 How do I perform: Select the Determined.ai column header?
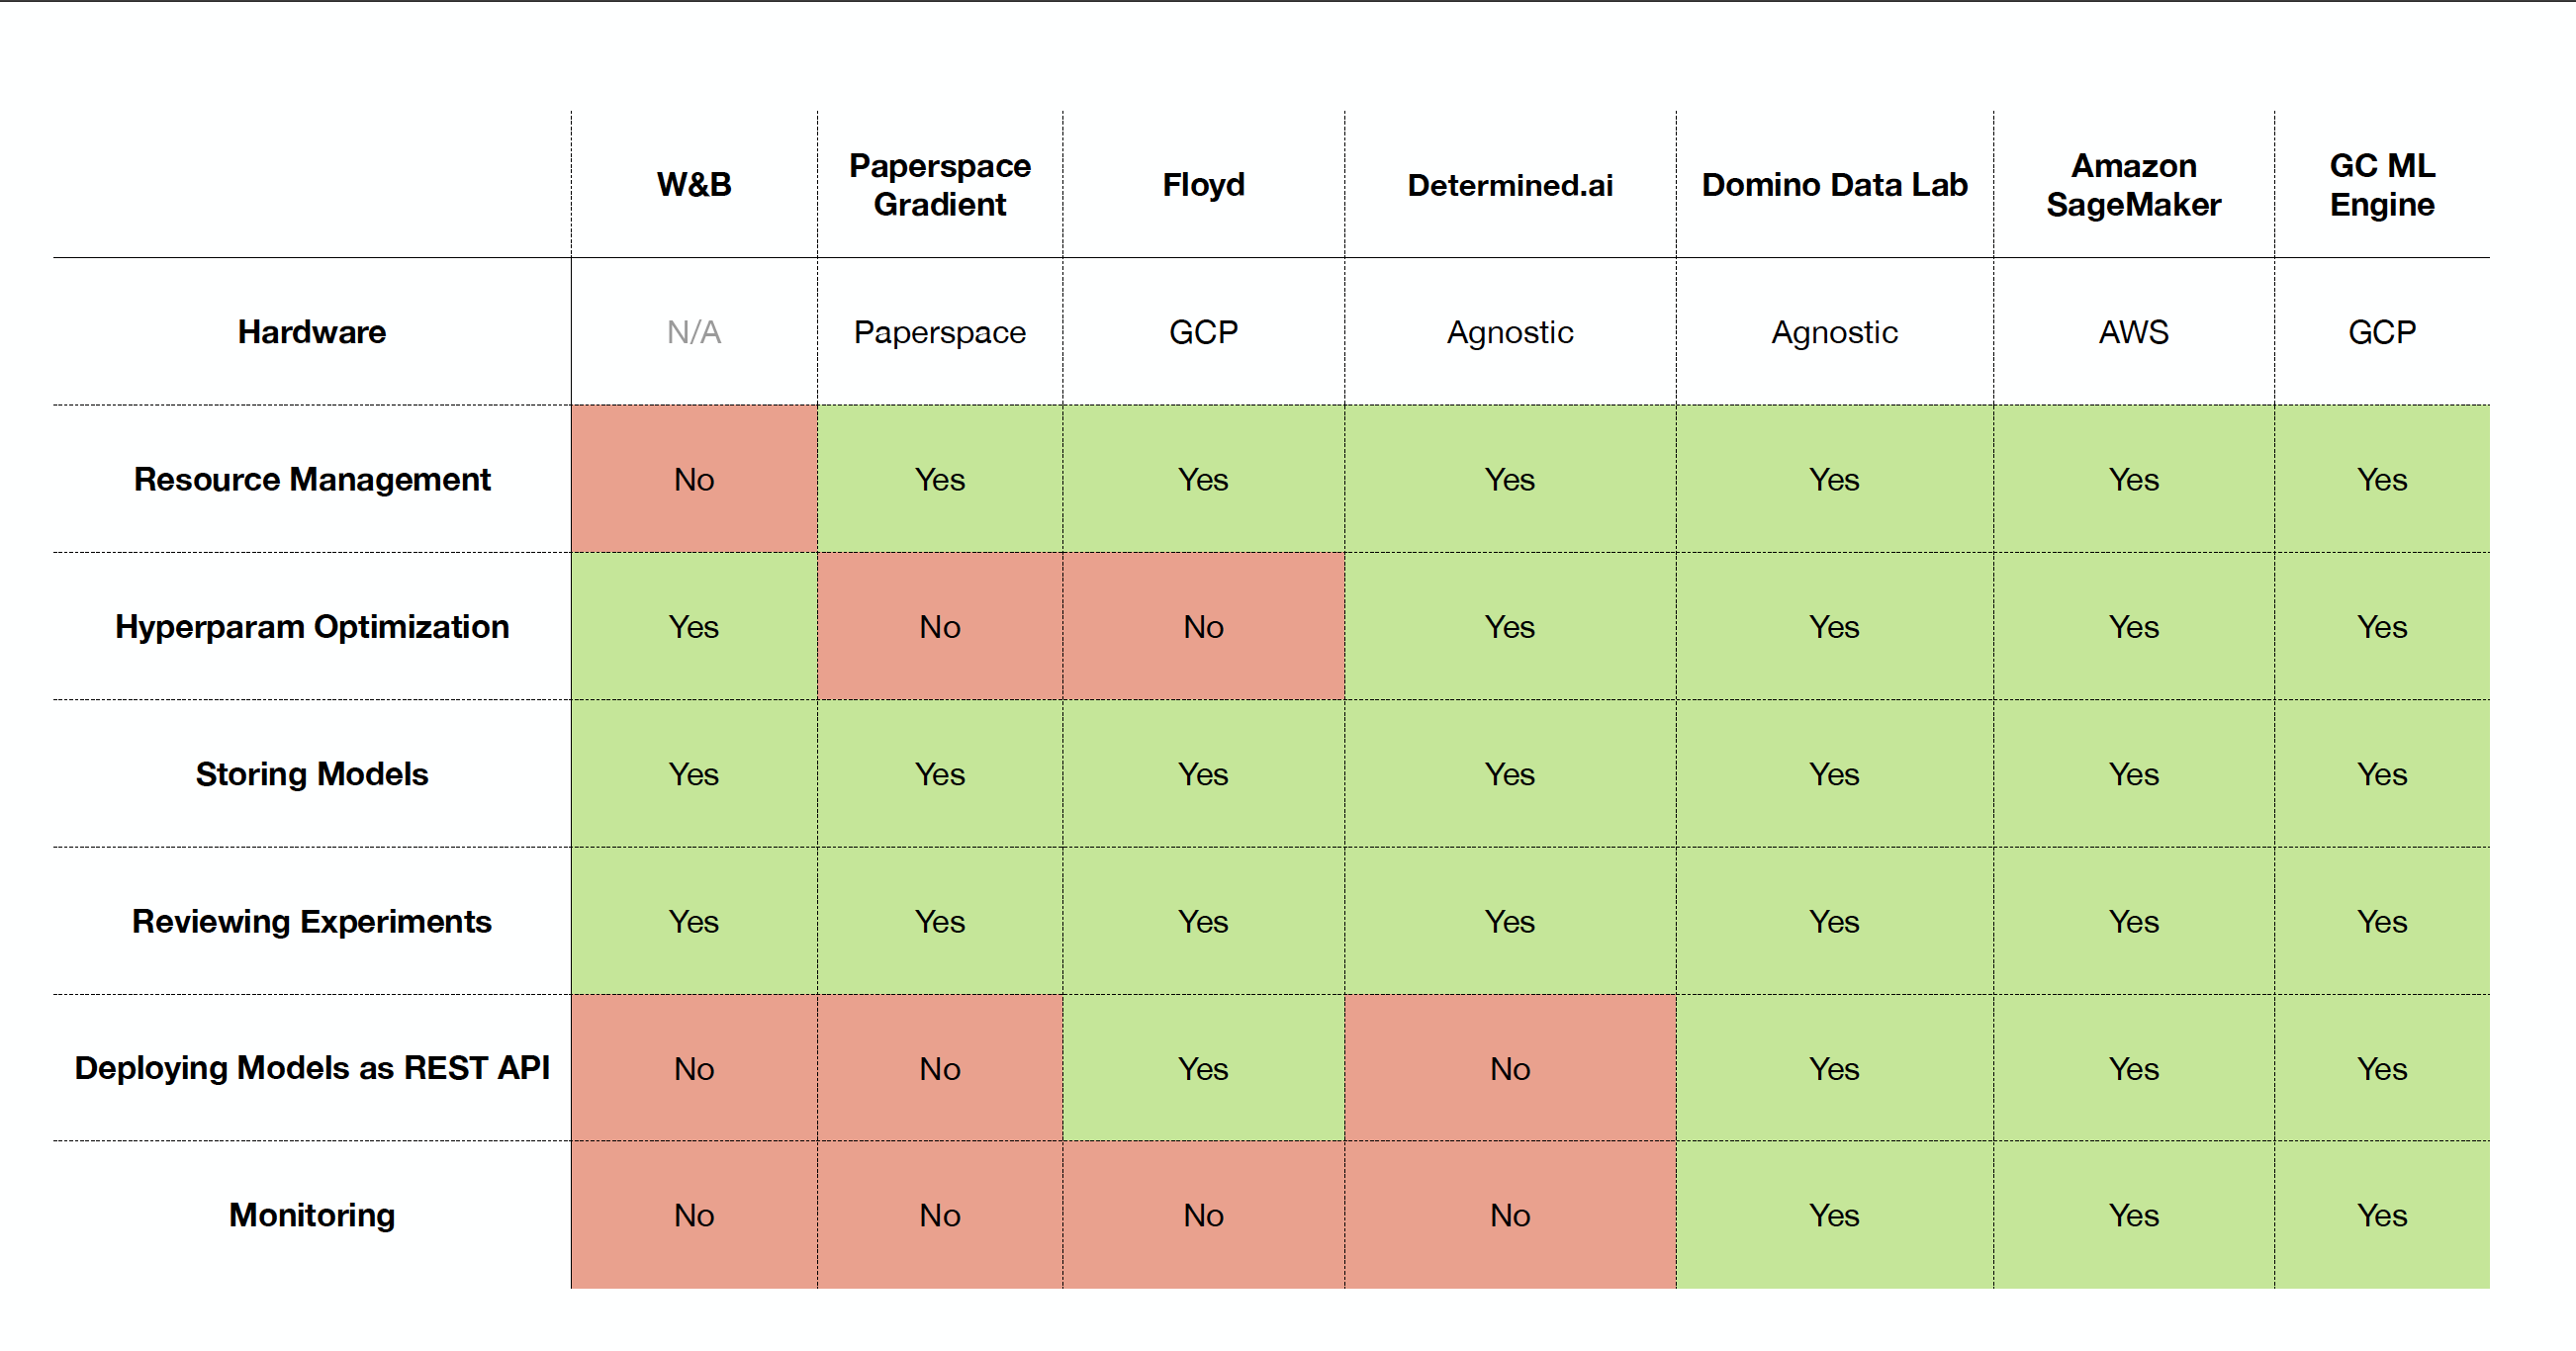[x=1509, y=185]
